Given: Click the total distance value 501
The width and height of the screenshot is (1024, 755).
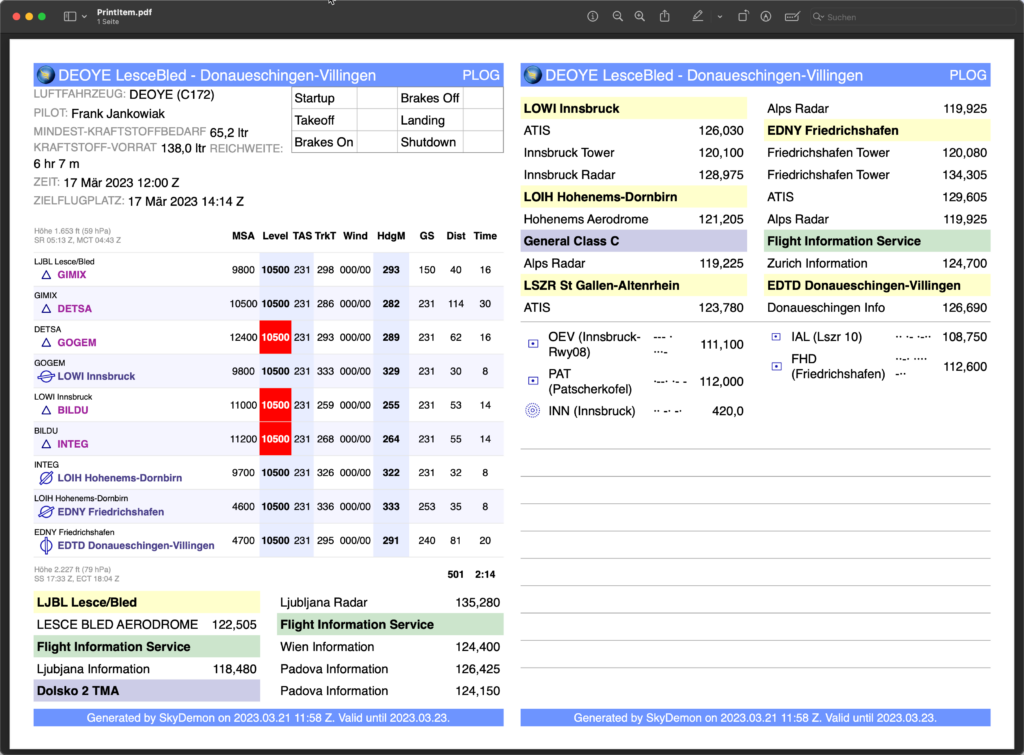Looking at the screenshot, I should tap(456, 575).
